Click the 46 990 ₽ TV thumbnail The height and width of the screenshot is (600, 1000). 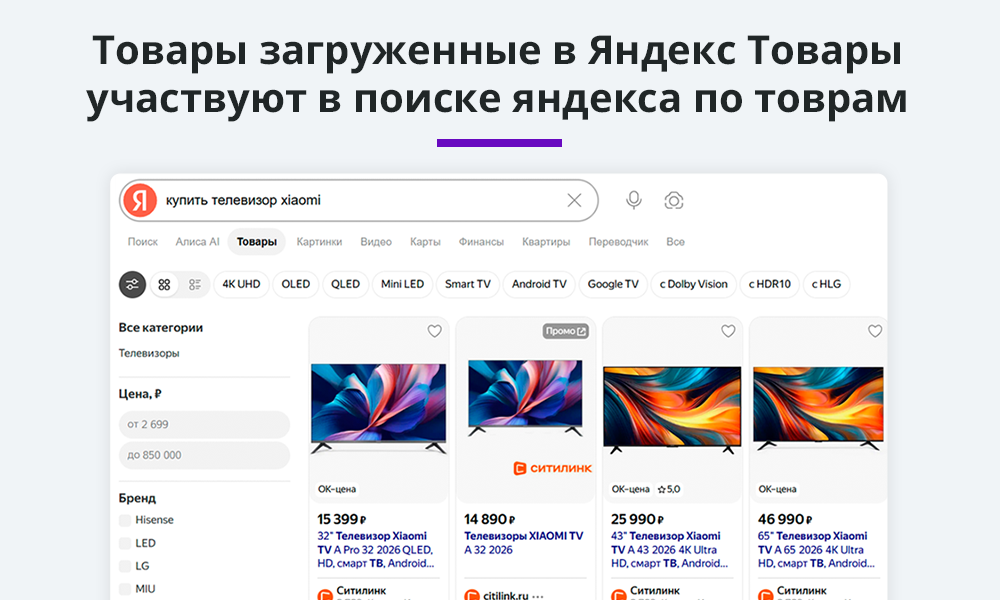click(818, 408)
